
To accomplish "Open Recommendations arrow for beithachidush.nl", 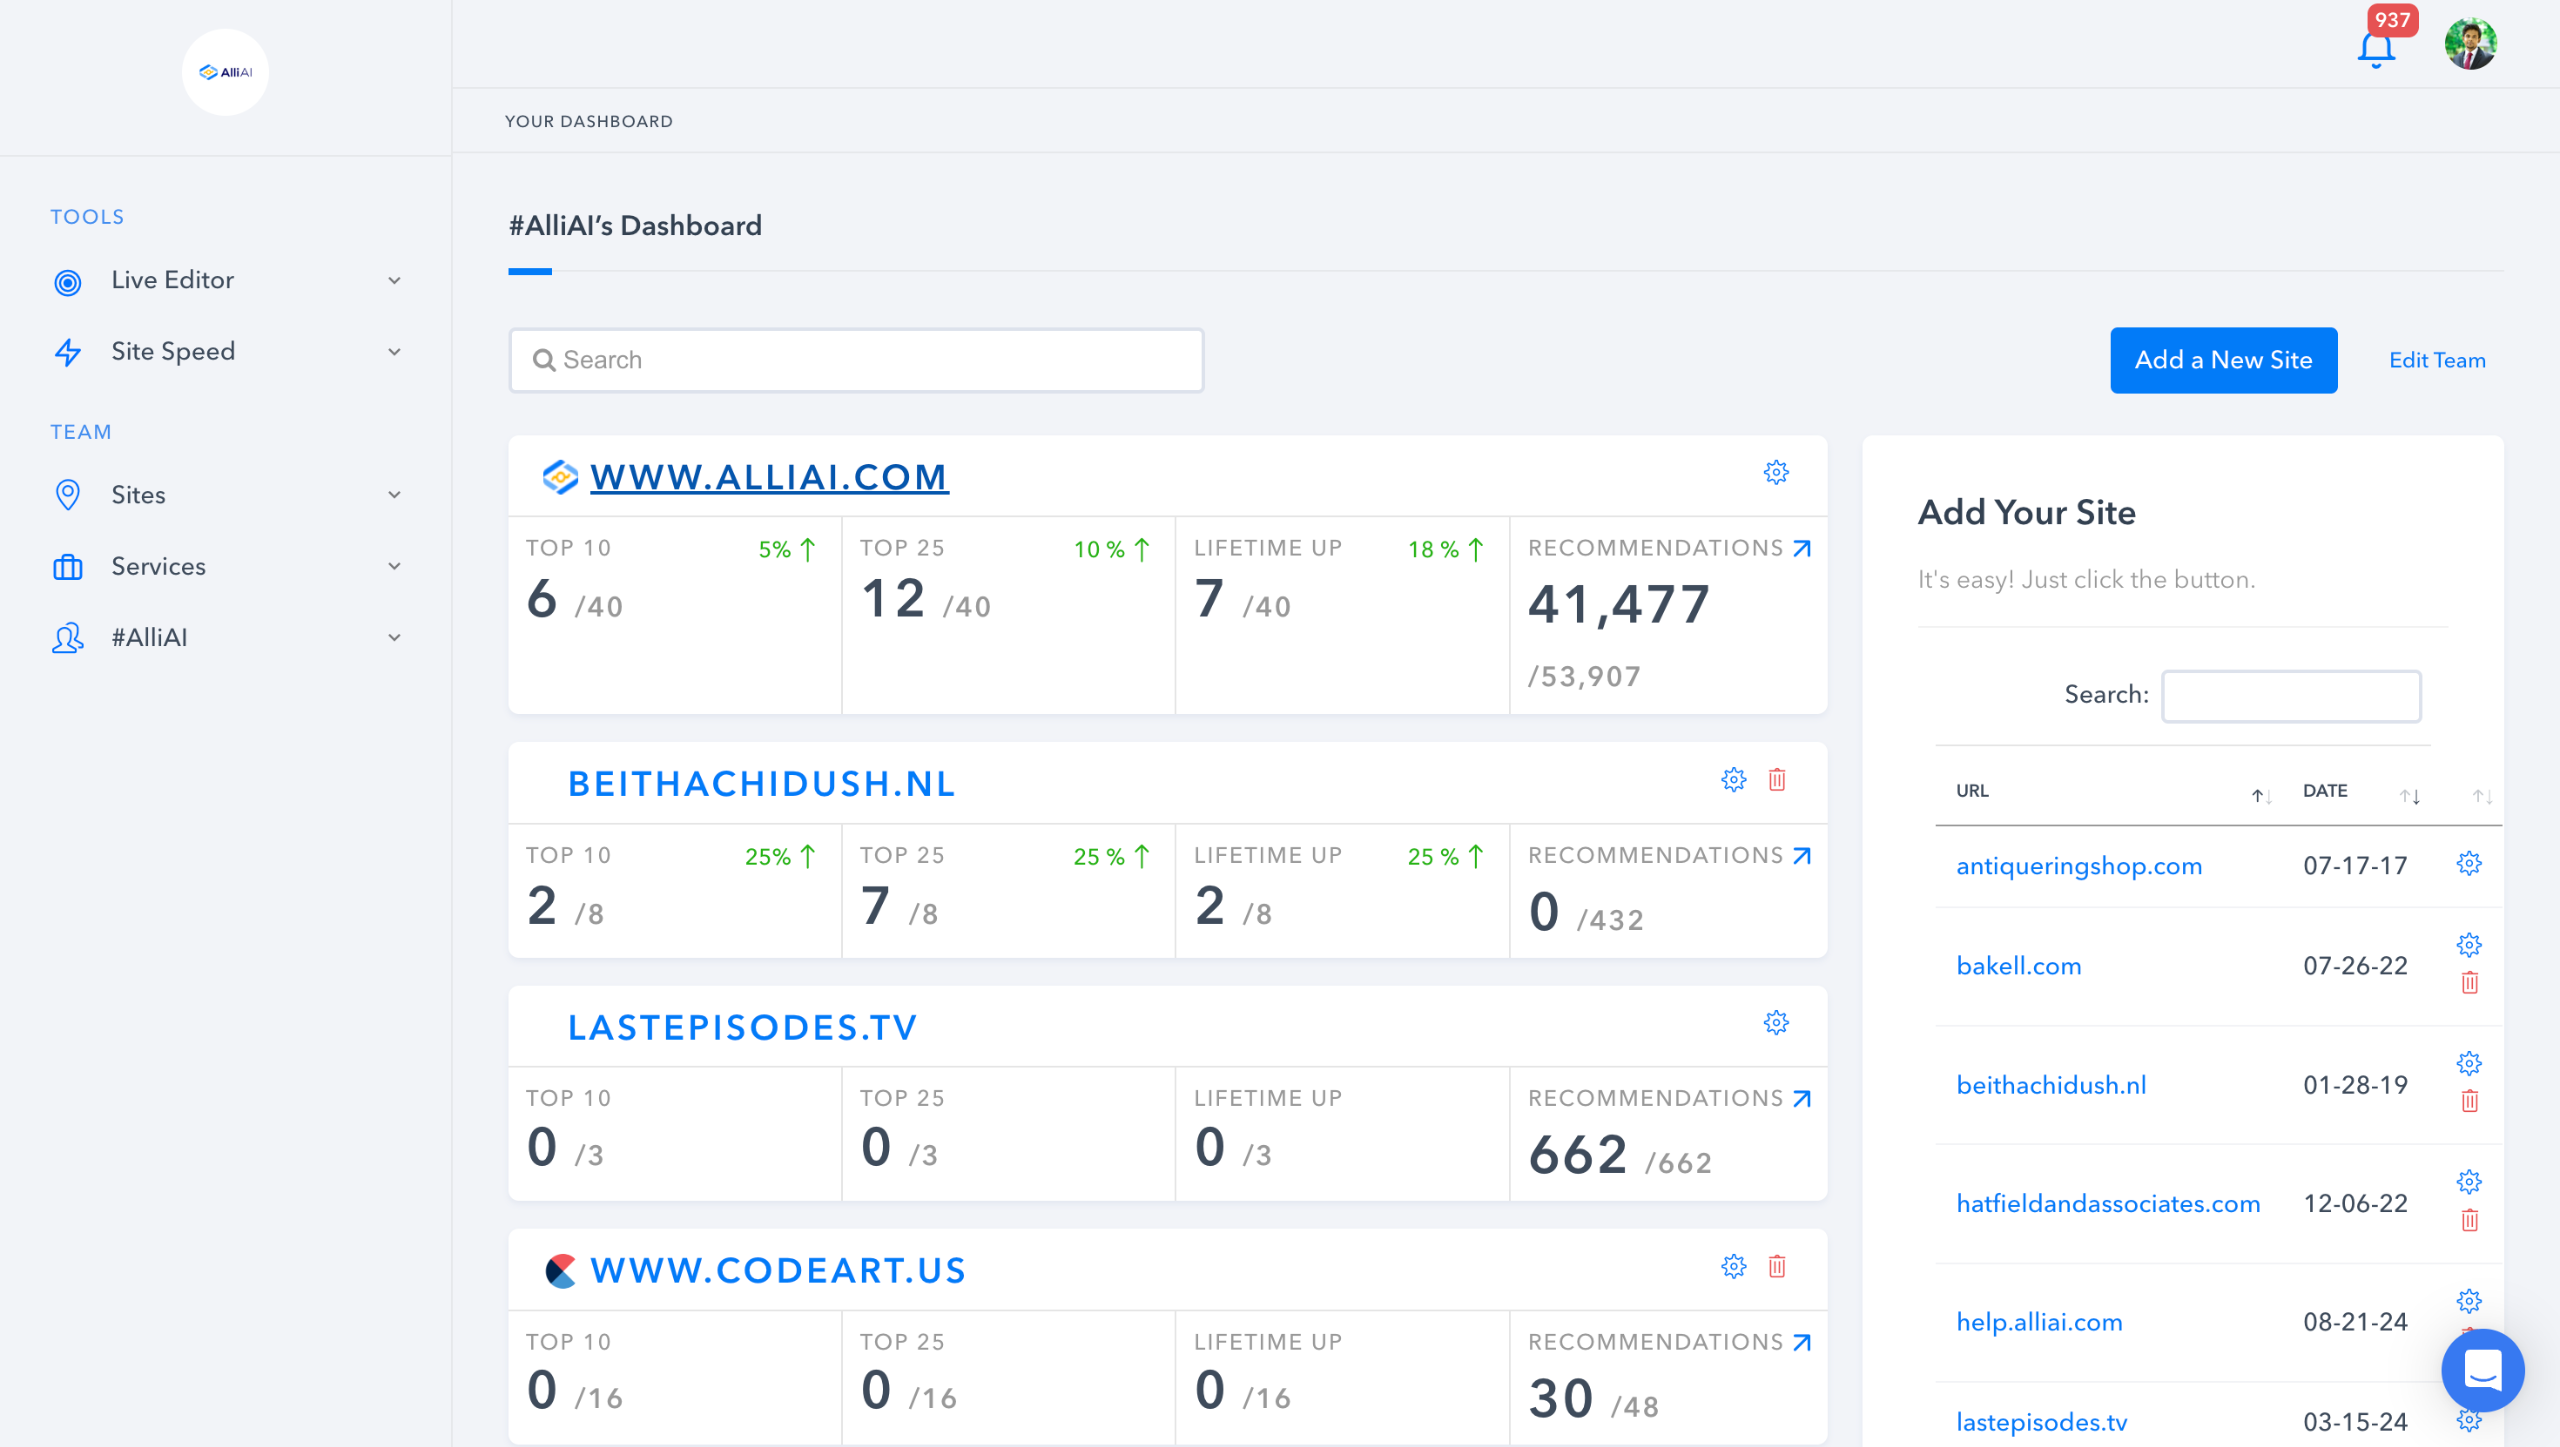I will 1802,856.
